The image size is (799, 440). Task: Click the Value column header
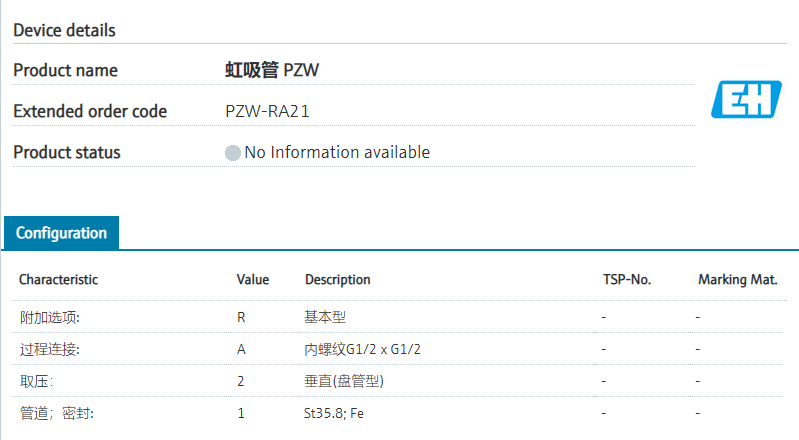click(x=253, y=280)
